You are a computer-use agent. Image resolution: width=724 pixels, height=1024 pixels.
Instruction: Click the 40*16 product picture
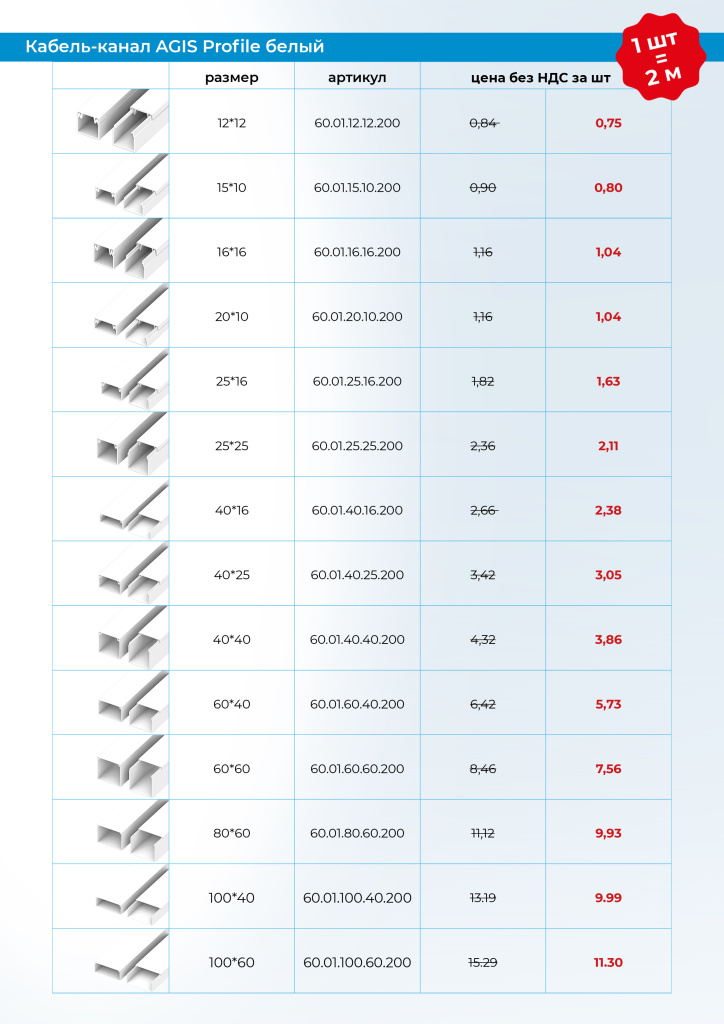pos(134,510)
